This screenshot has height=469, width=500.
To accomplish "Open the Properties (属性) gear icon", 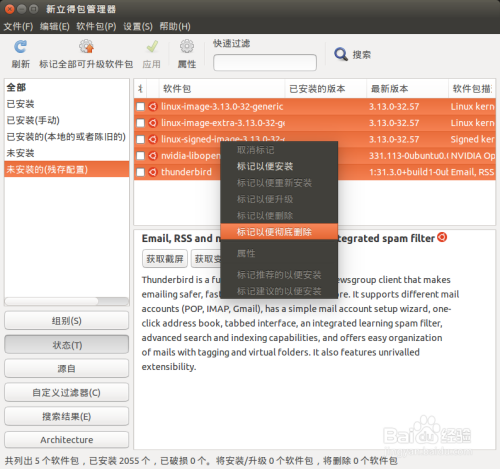I will pos(187,46).
